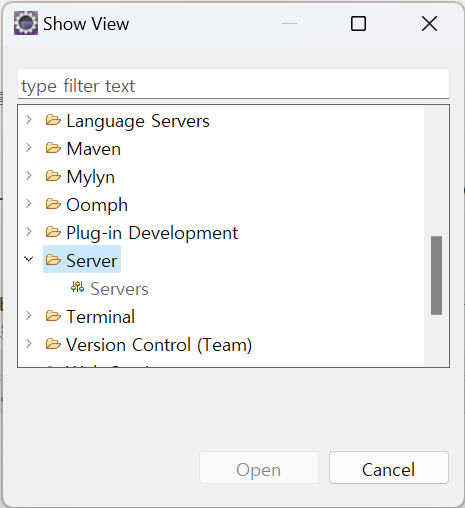The image size is (465, 508).
Task: Expand the Version Control (Team) category
Action: coord(29,344)
